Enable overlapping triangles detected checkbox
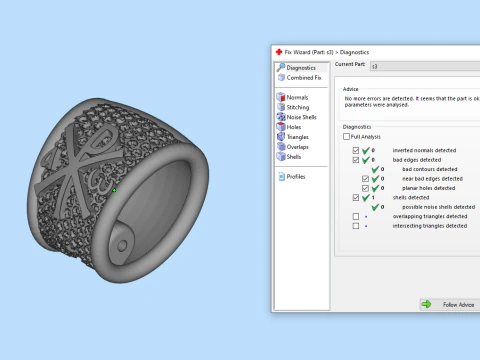This screenshot has height=360, width=480. [x=356, y=216]
